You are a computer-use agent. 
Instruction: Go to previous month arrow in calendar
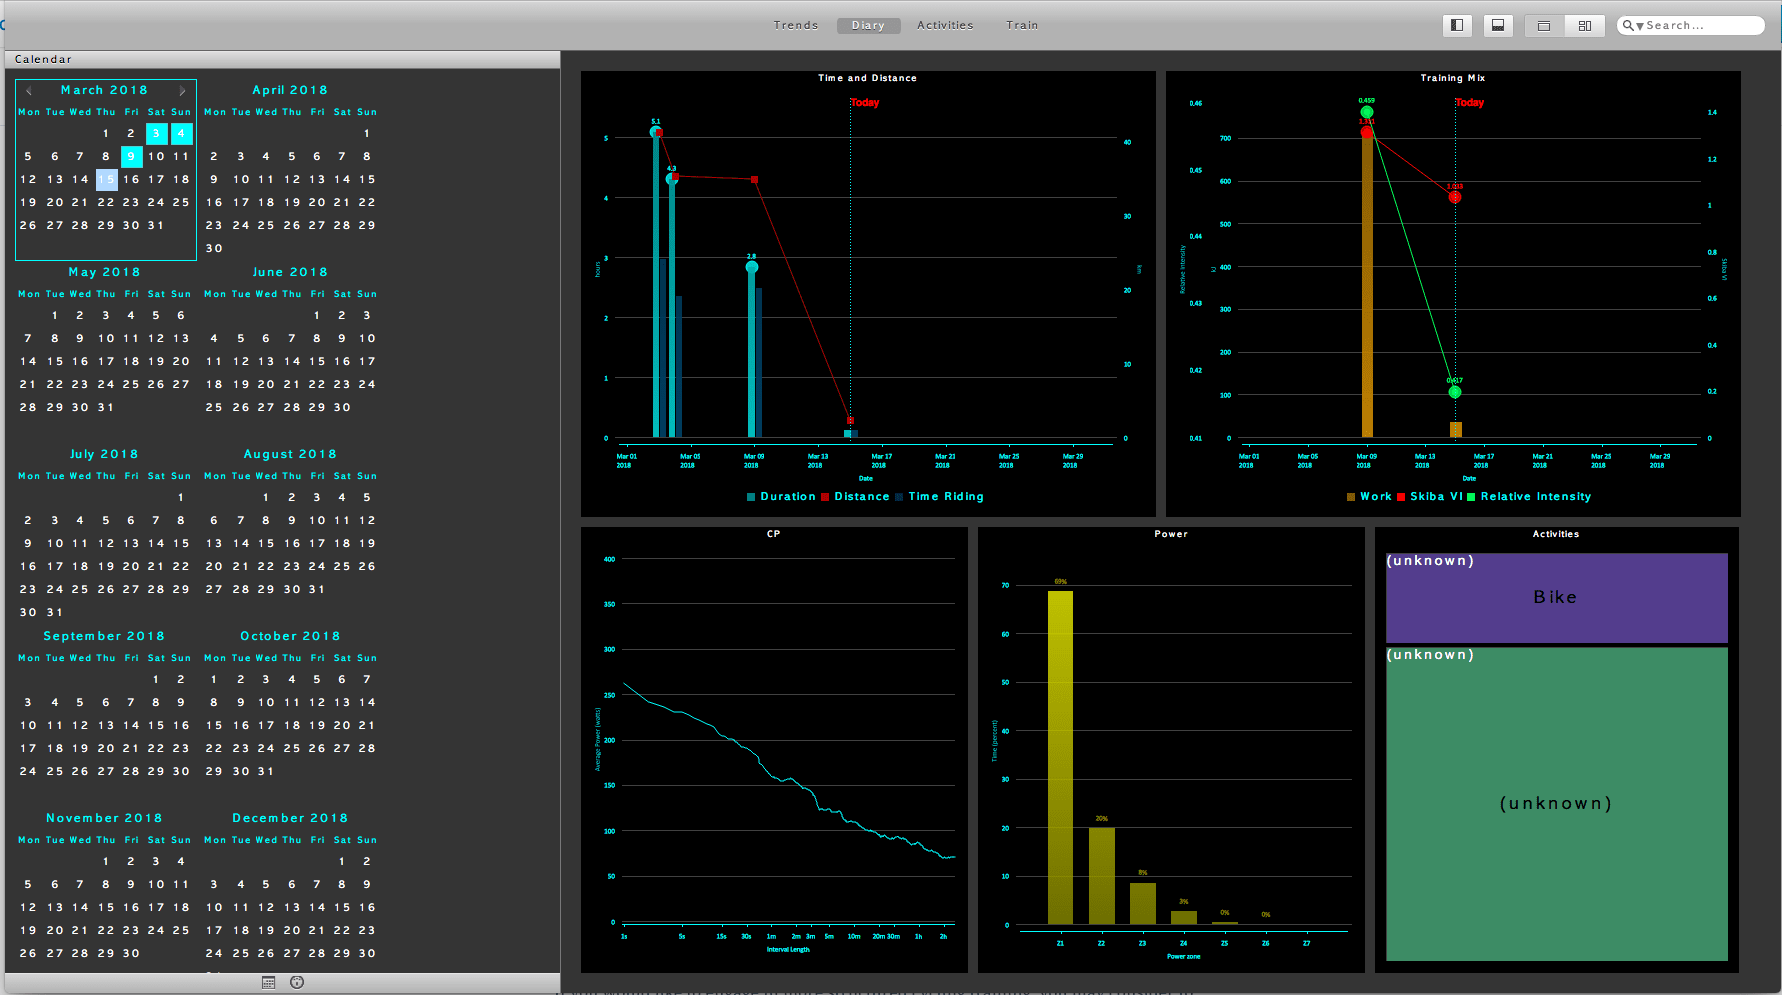pyautogui.click(x=29, y=91)
